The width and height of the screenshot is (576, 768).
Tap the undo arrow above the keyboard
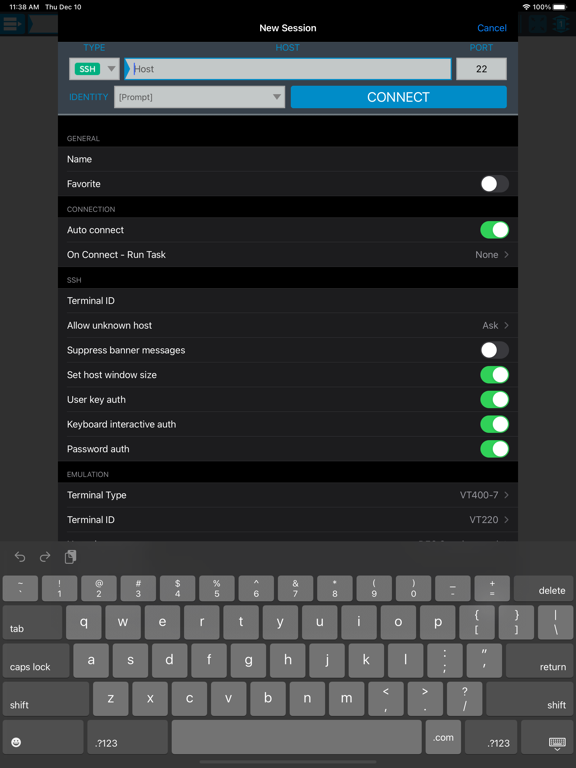point(20,557)
